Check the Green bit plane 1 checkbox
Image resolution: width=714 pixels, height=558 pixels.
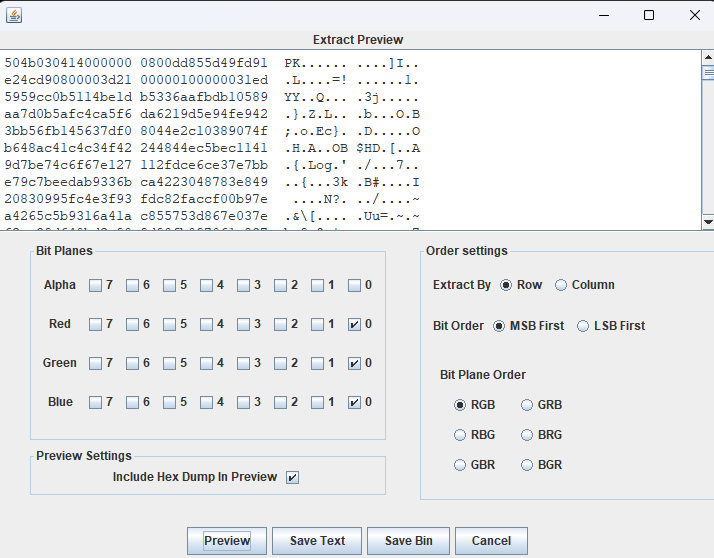pos(317,363)
